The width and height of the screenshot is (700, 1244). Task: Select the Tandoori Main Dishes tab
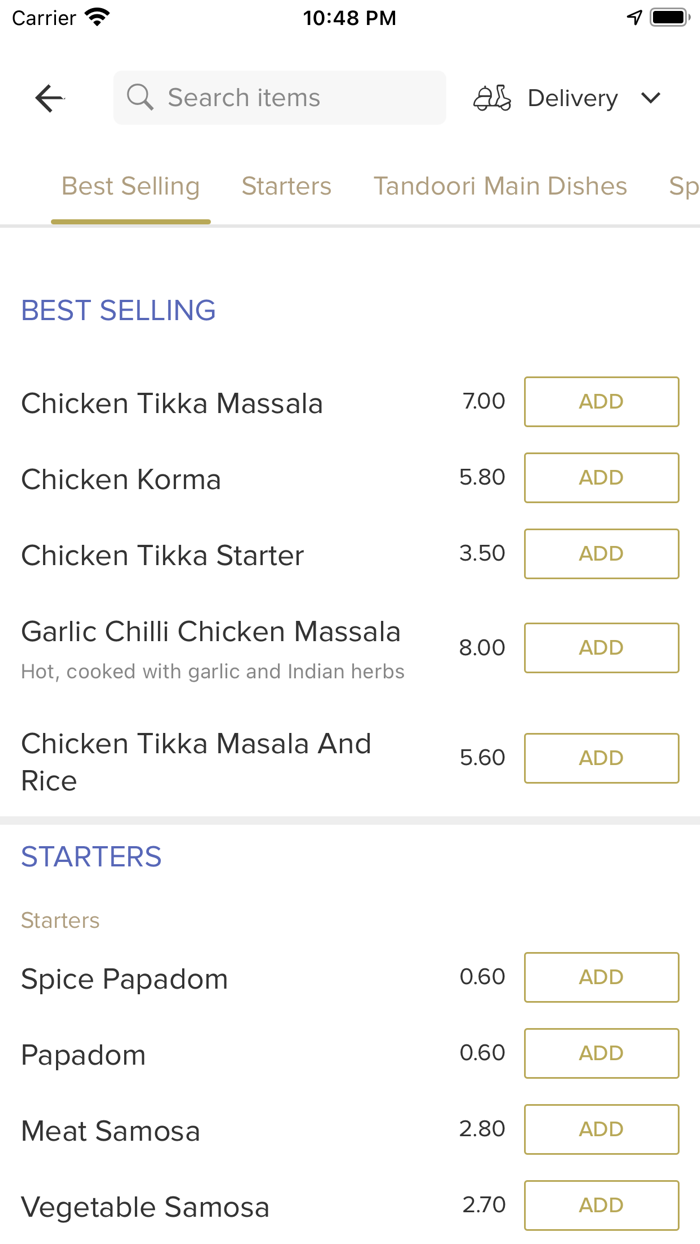tap(500, 186)
